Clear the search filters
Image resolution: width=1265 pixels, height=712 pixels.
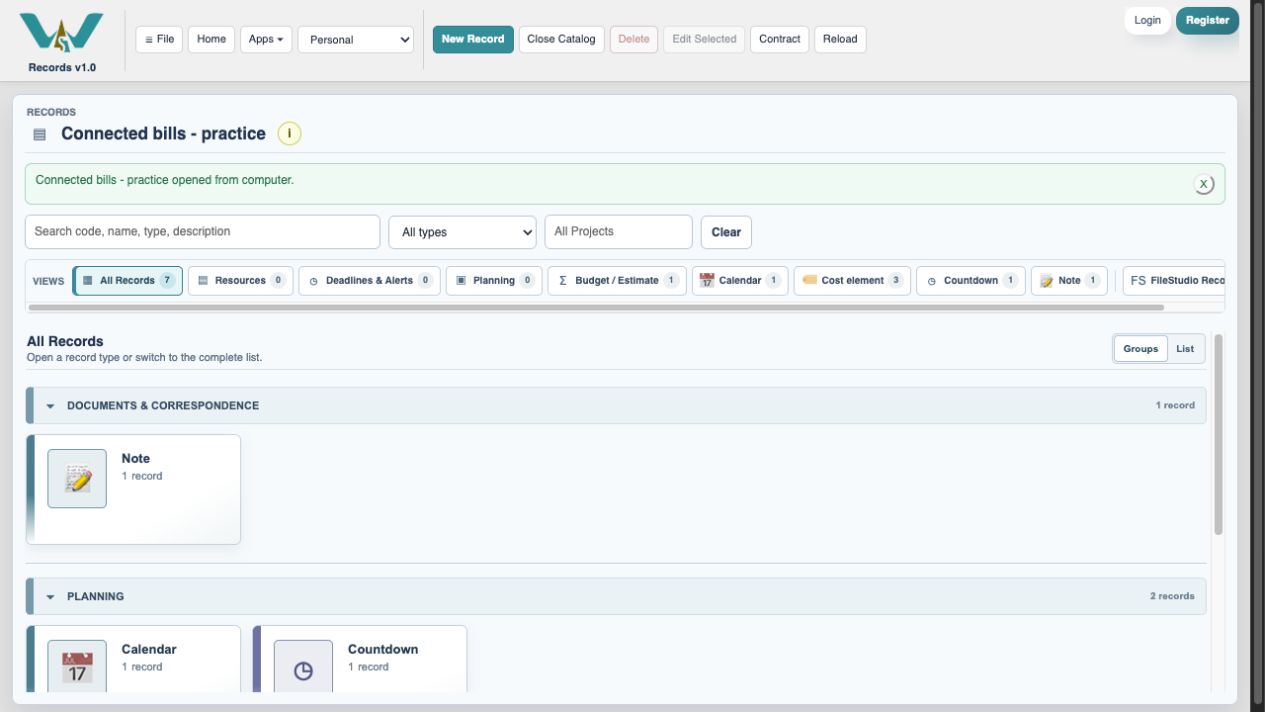pyautogui.click(x=726, y=232)
